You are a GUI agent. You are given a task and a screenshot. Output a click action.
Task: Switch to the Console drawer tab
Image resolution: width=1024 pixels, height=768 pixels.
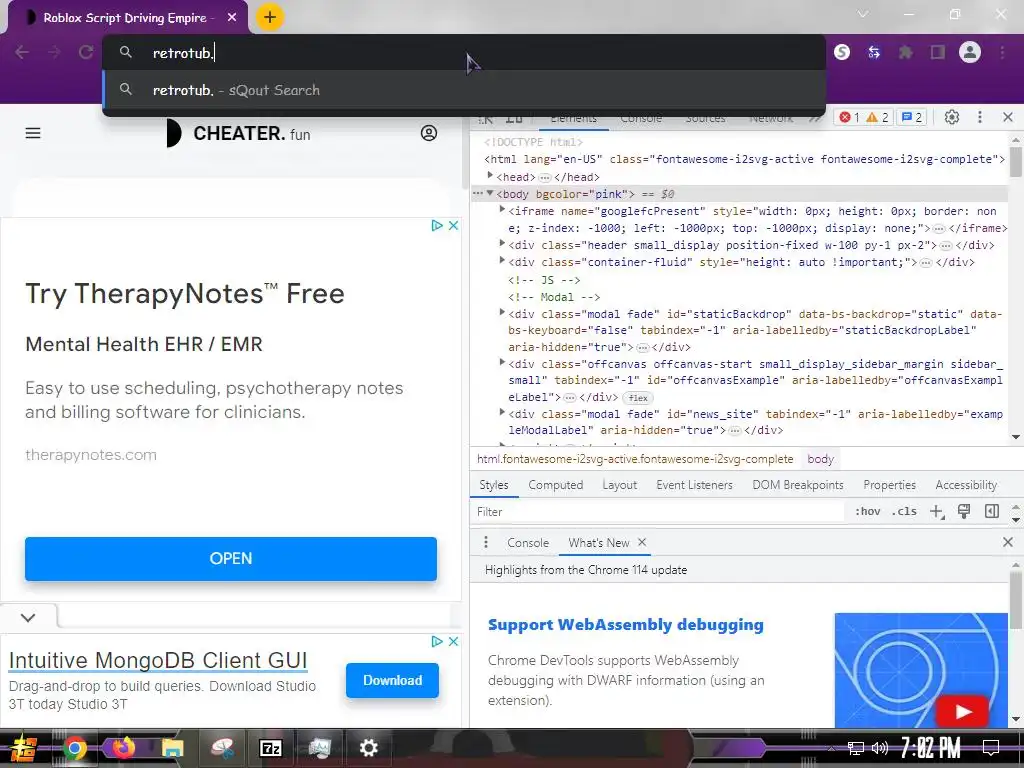point(528,543)
